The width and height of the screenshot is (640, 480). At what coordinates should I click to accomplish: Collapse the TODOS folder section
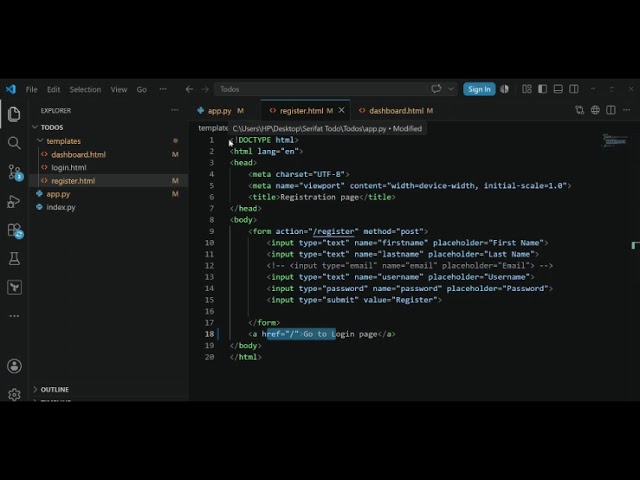click(x=35, y=127)
